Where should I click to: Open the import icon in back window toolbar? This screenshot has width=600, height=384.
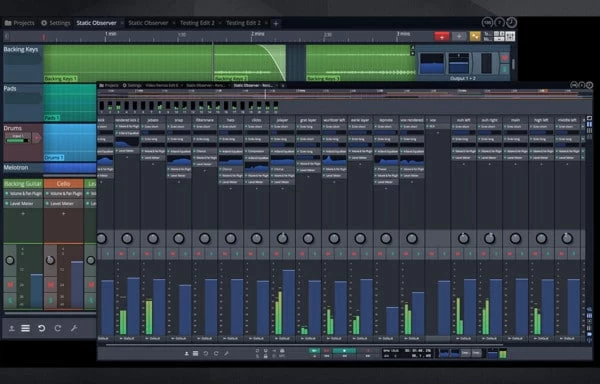tap(12, 328)
